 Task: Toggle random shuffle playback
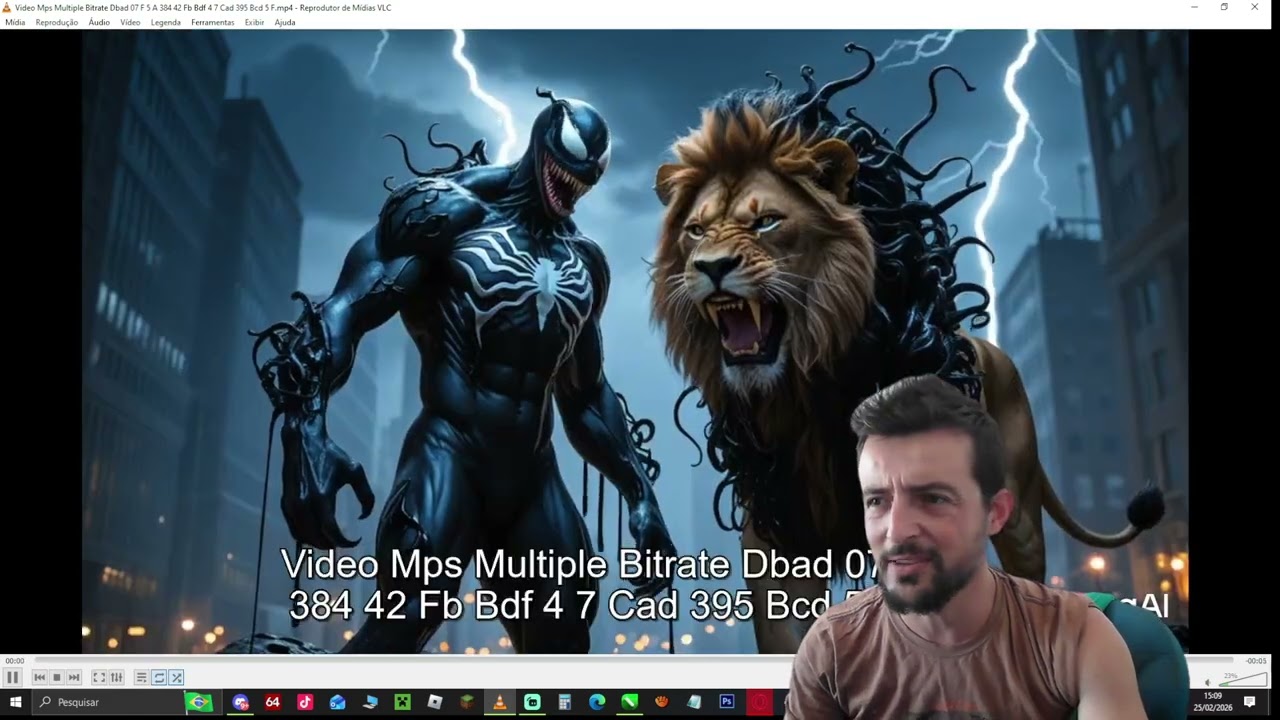coord(176,678)
